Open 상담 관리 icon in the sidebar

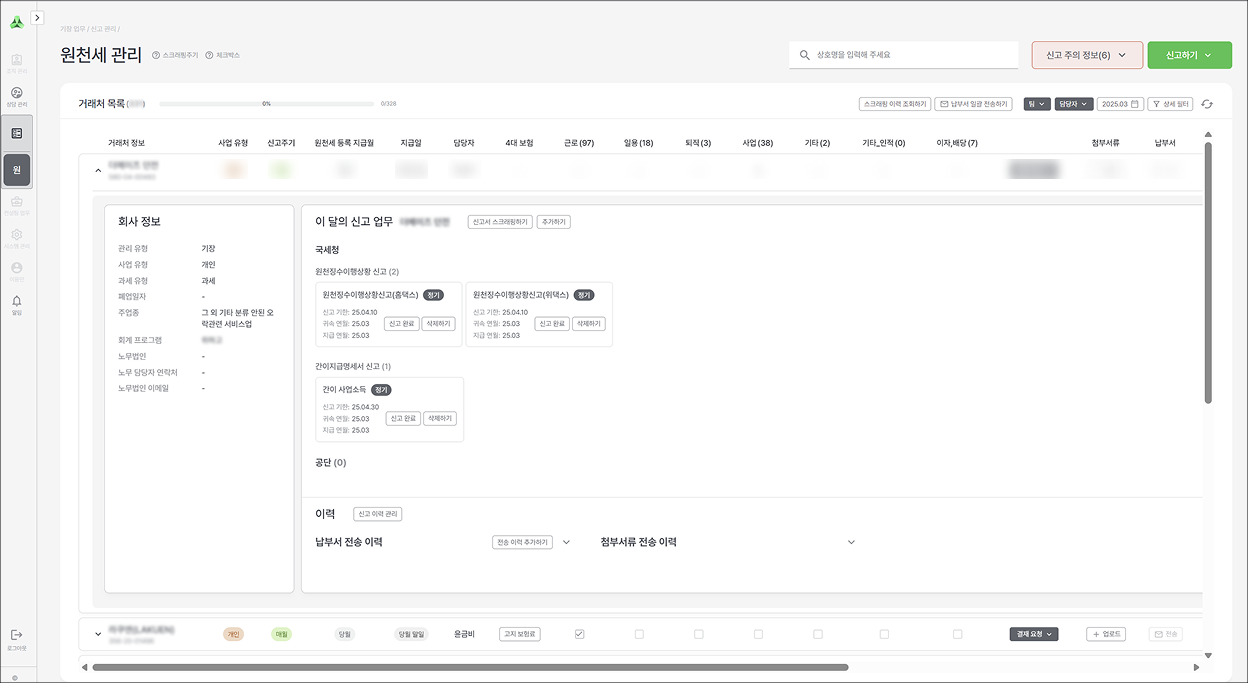pos(16,93)
